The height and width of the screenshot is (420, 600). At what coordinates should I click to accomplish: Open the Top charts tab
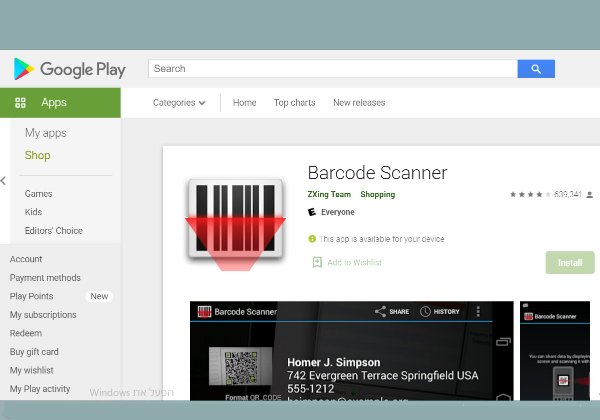tap(294, 103)
